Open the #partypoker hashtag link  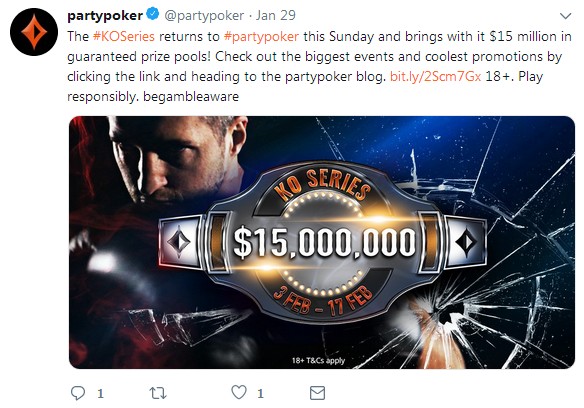261,37
